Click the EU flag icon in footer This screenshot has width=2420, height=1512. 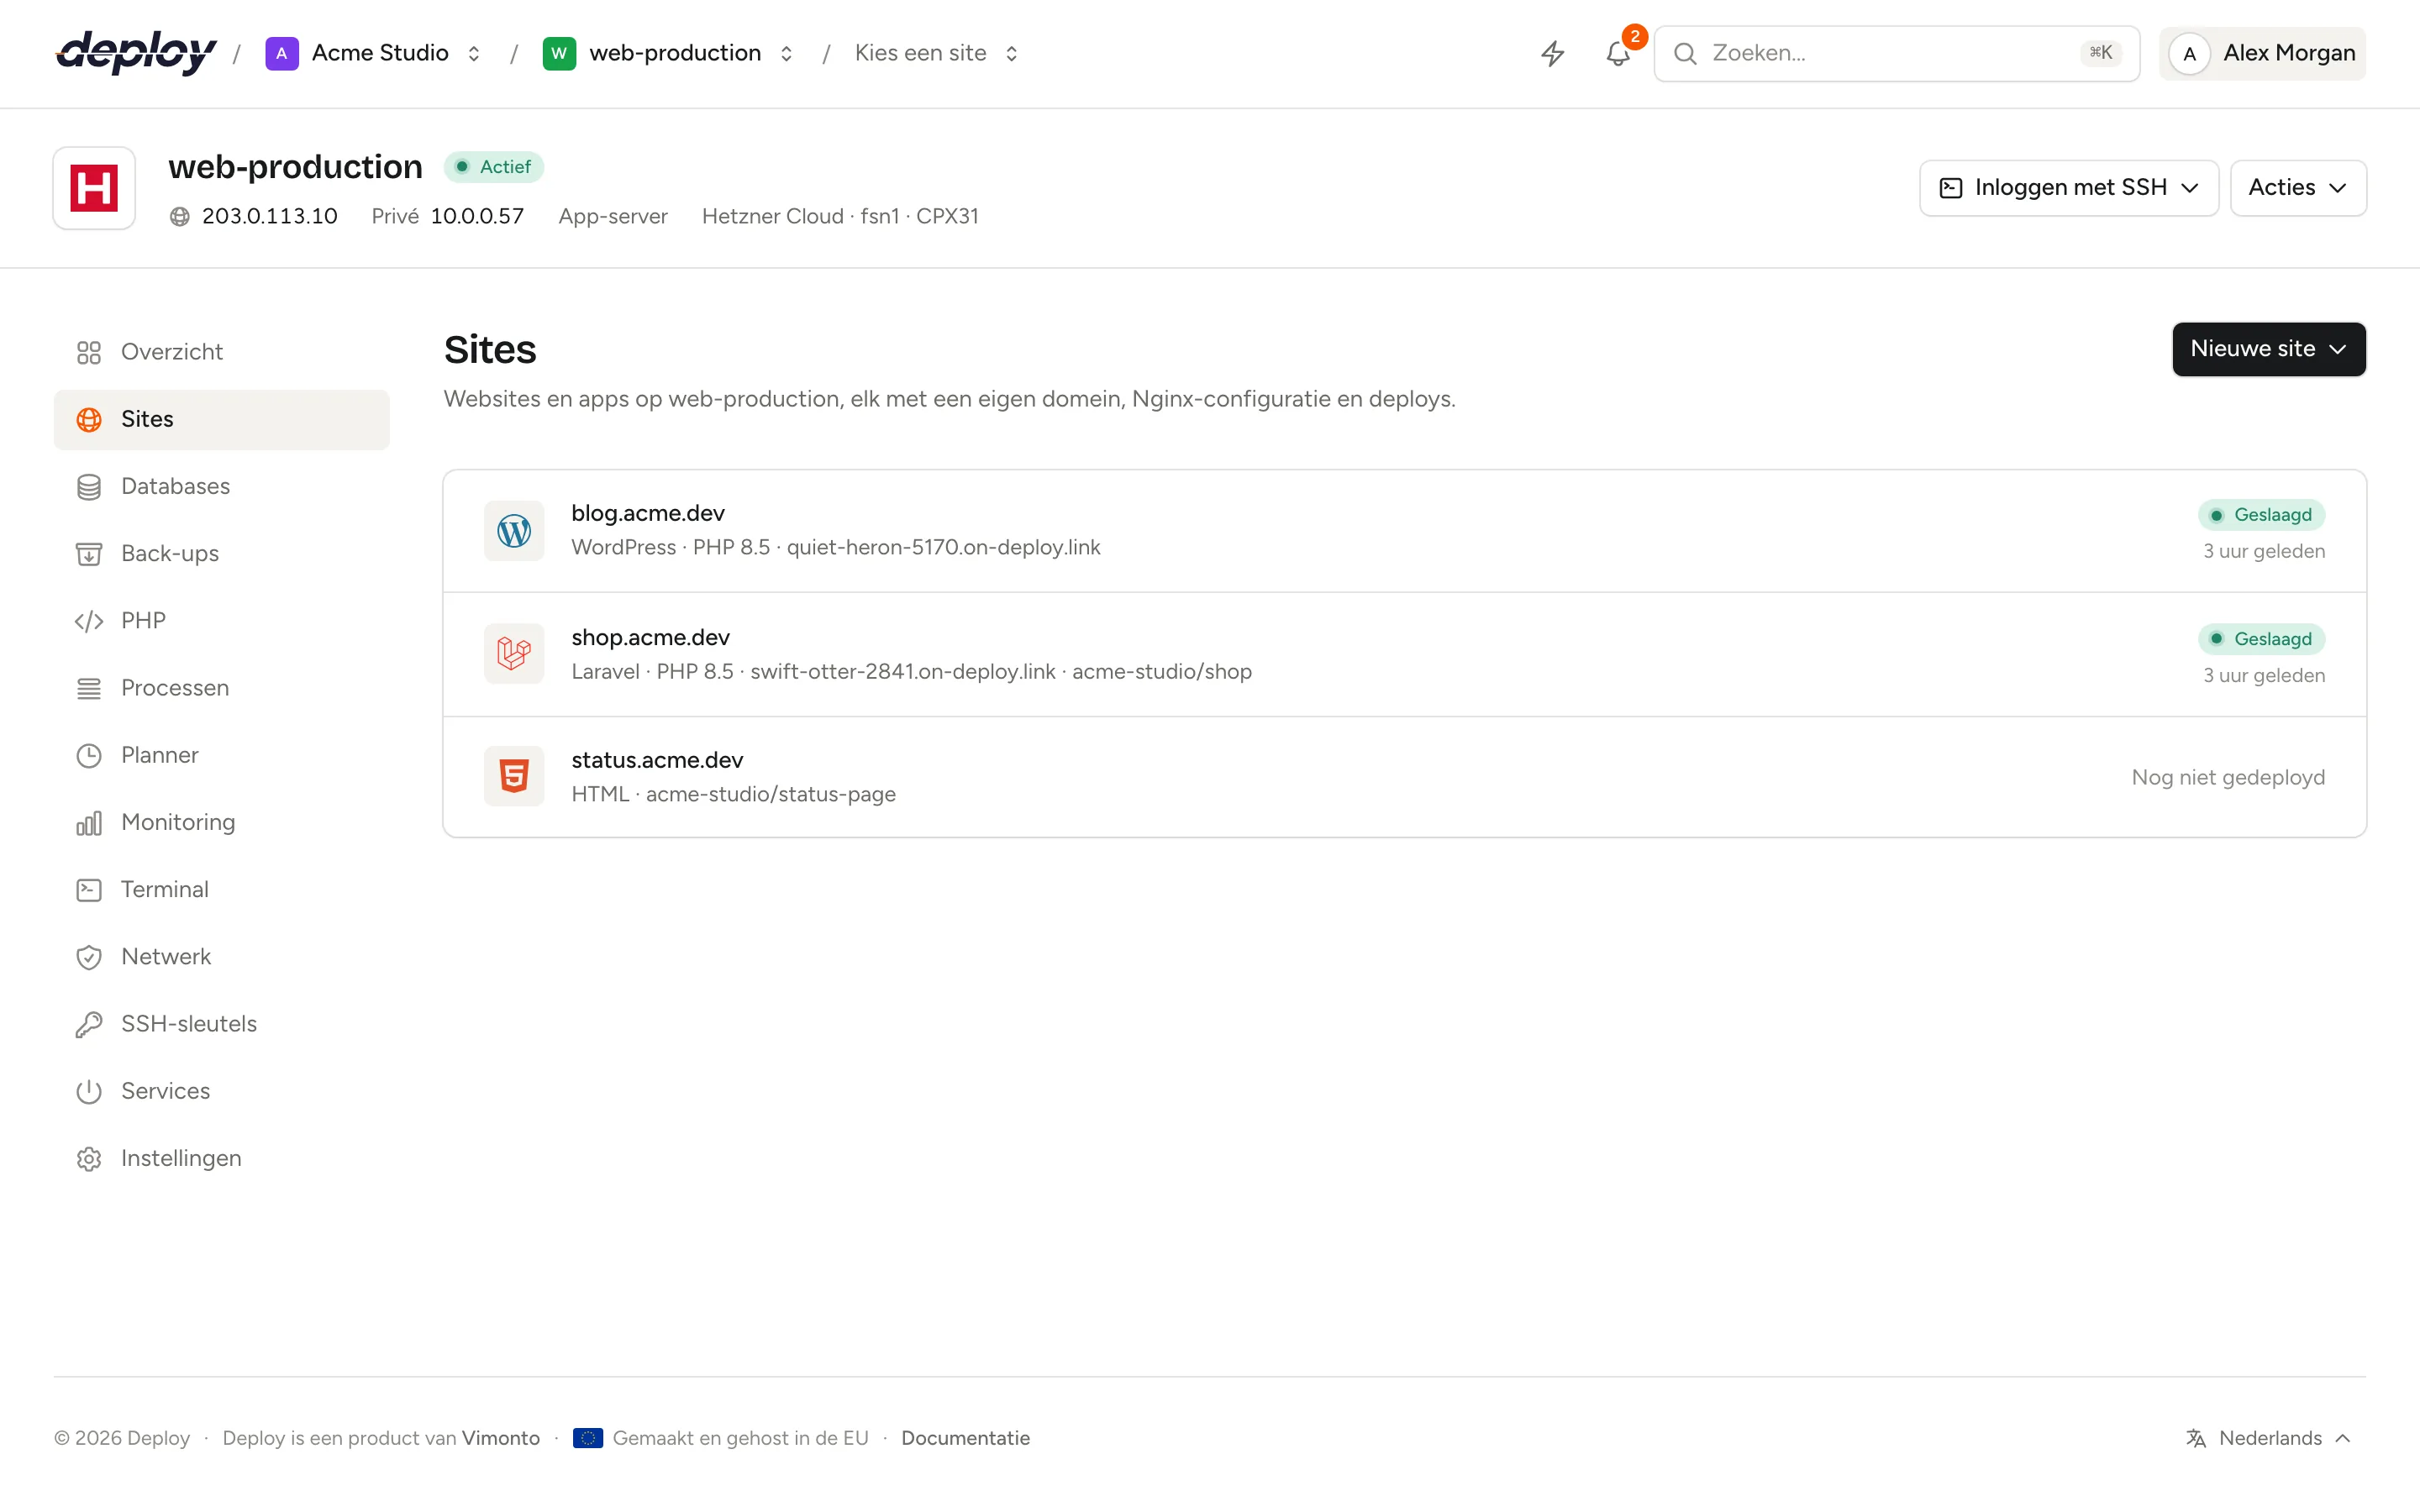(x=588, y=1438)
